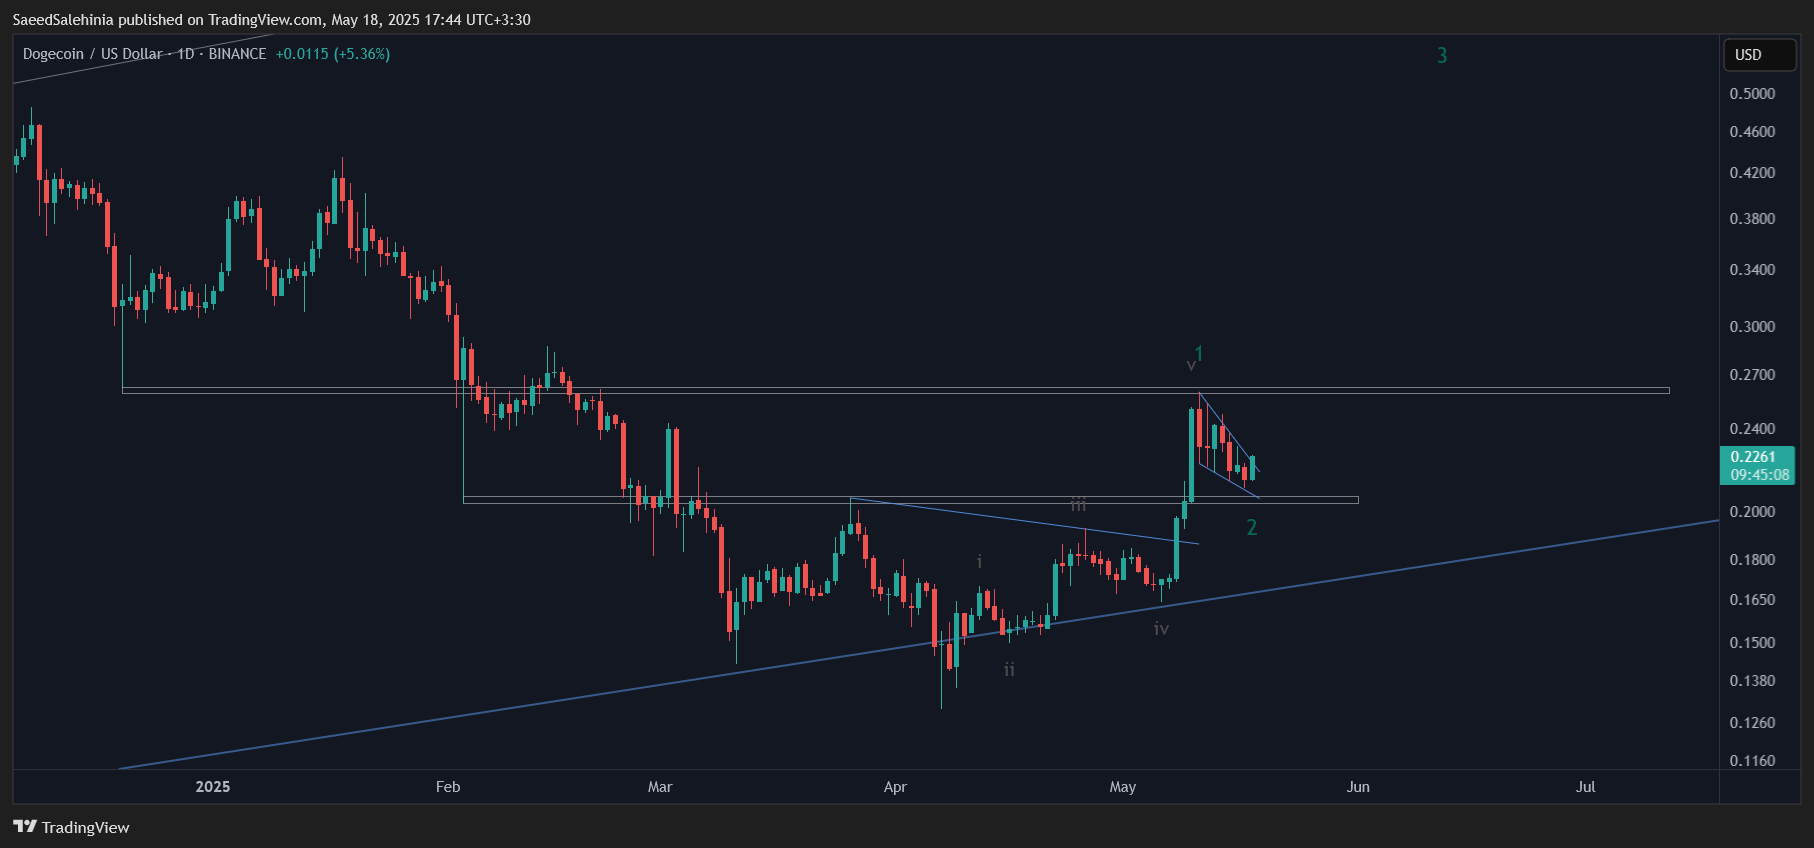Image resolution: width=1814 pixels, height=848 pixels.
Task: Click the TradingView logo at bottom left
Action: [71, 827]
